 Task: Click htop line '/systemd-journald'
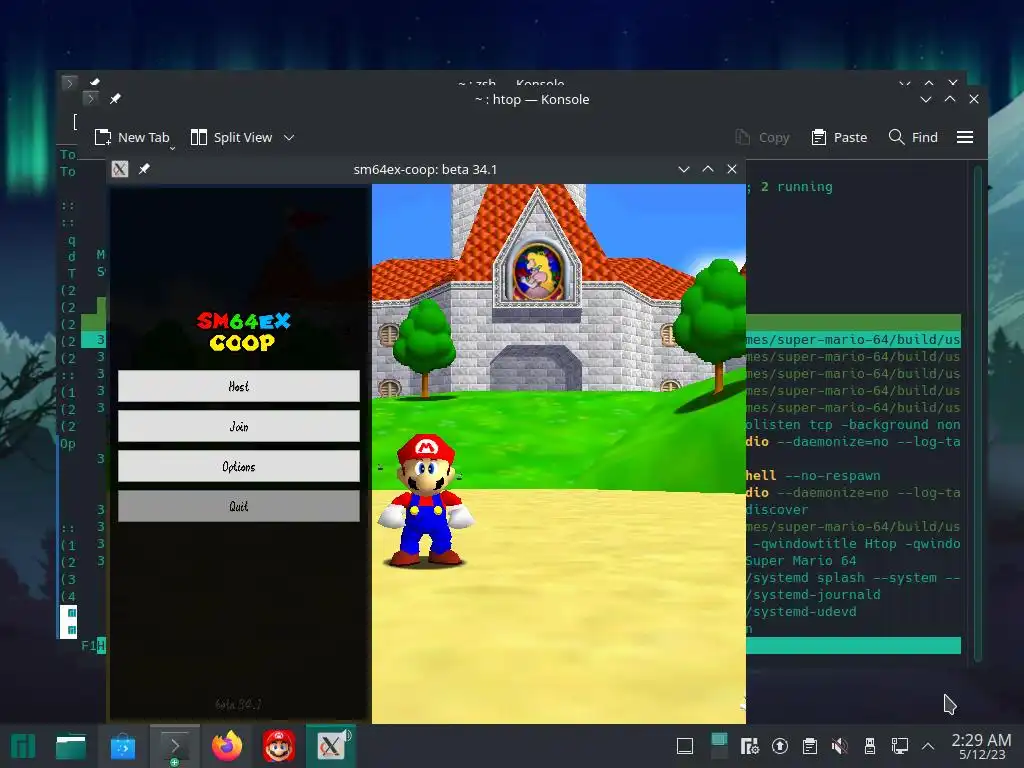[814, 594]
